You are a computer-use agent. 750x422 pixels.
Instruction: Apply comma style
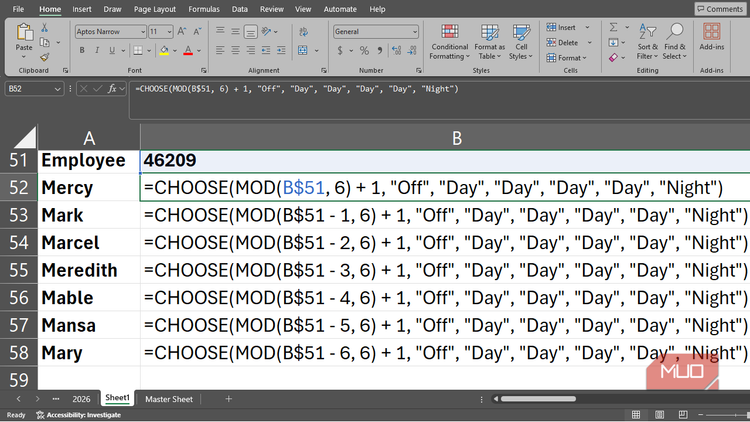[x=380, y=50]
